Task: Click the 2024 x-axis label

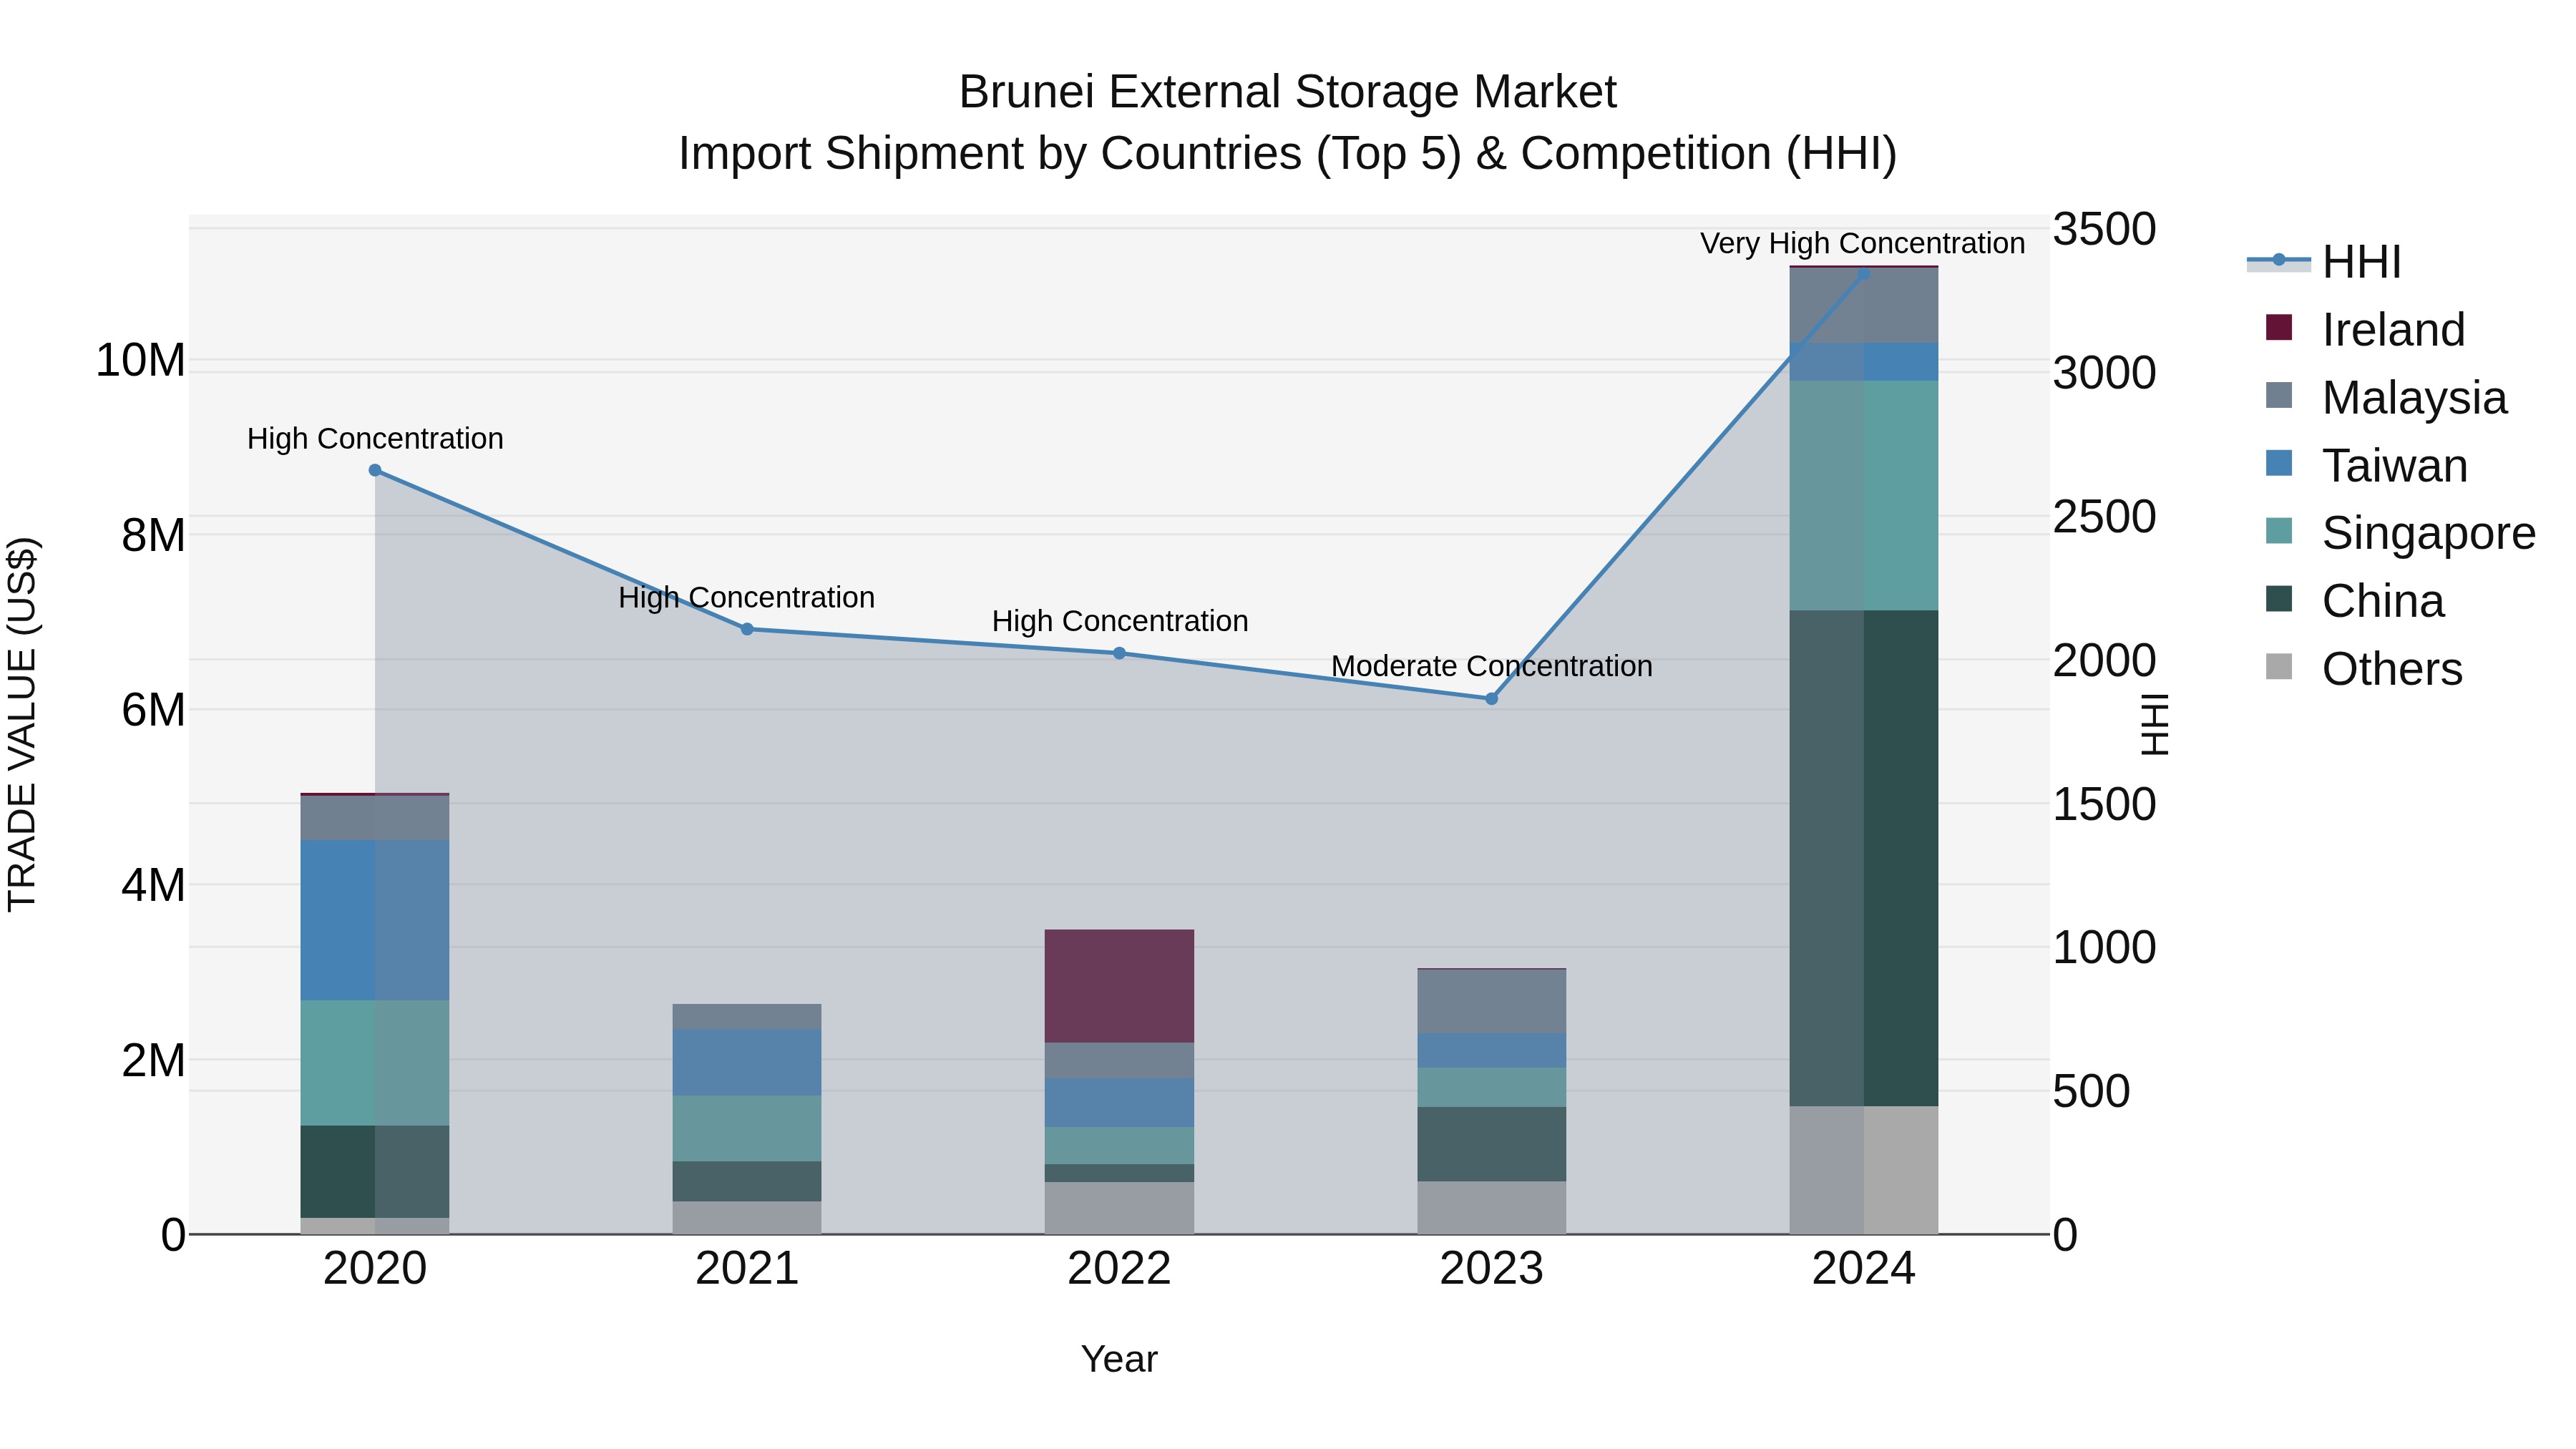Action: [x=1864, y=1269]
